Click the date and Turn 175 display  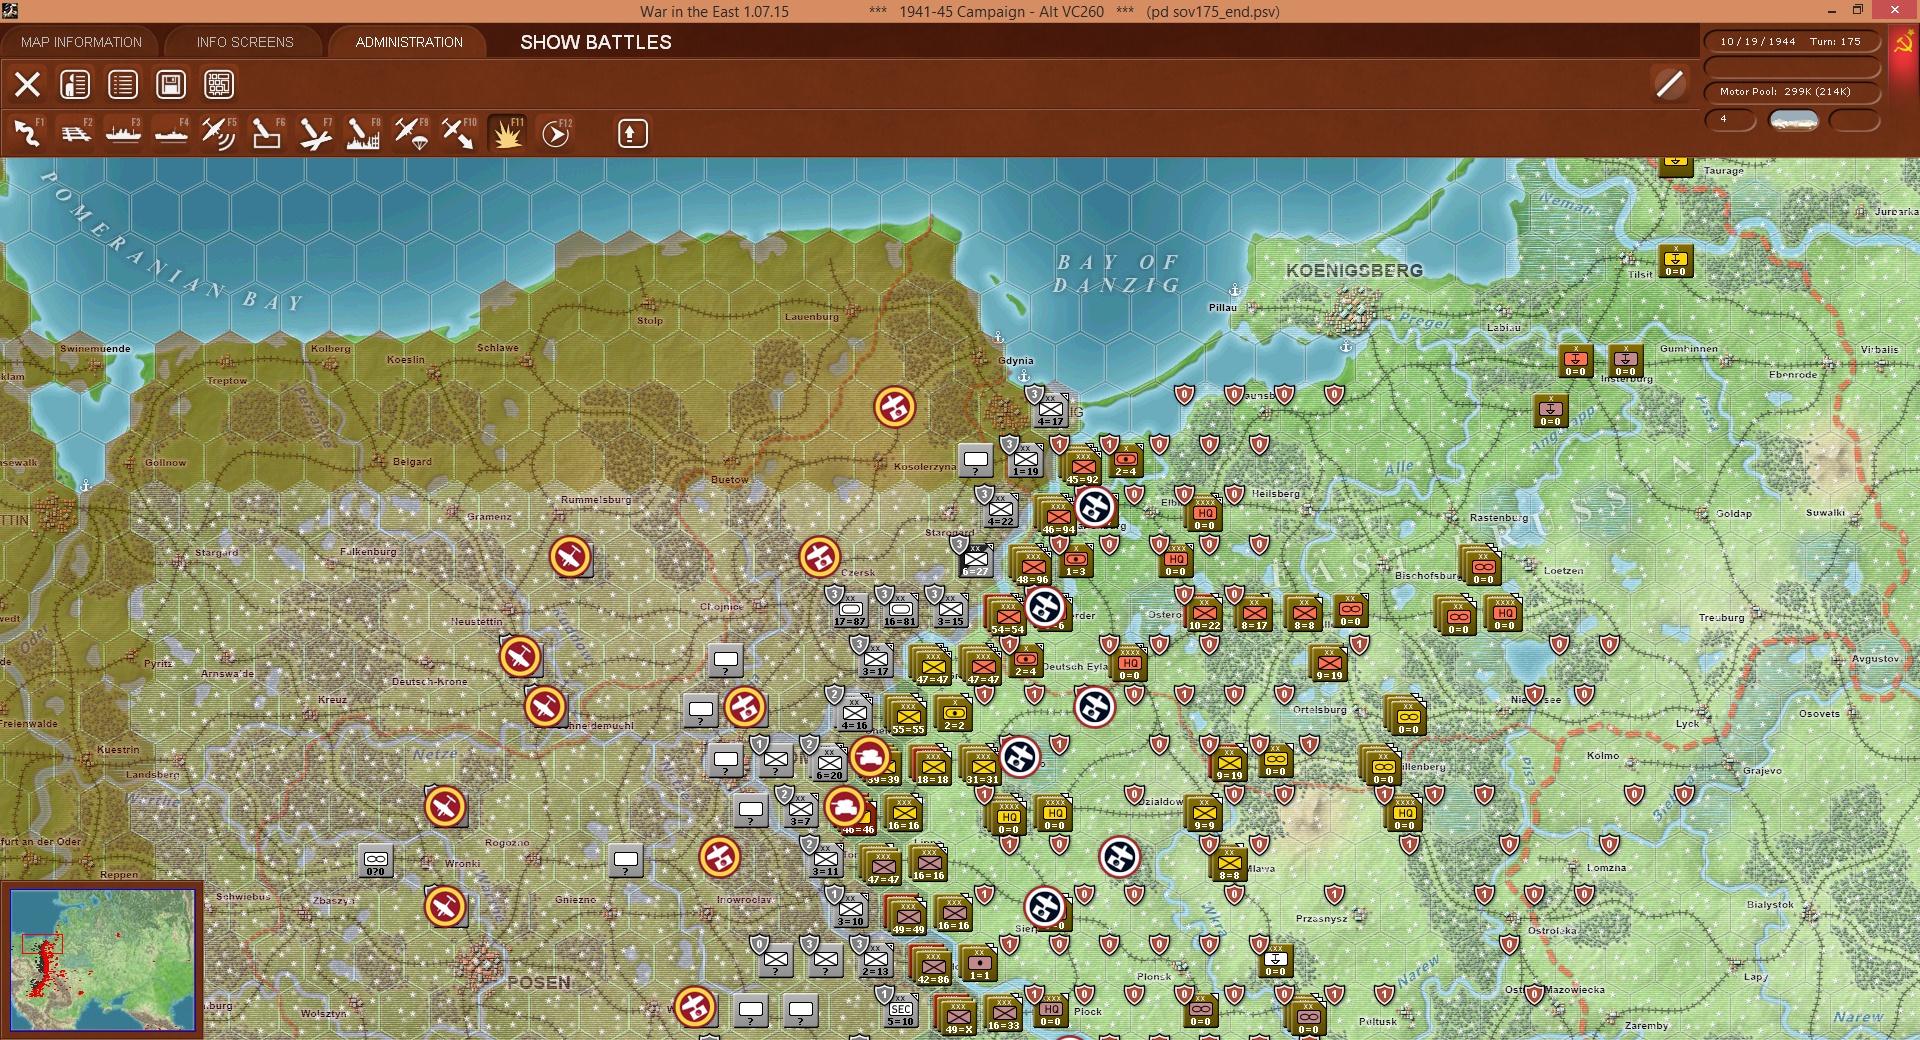click(x=1791, y=42)
